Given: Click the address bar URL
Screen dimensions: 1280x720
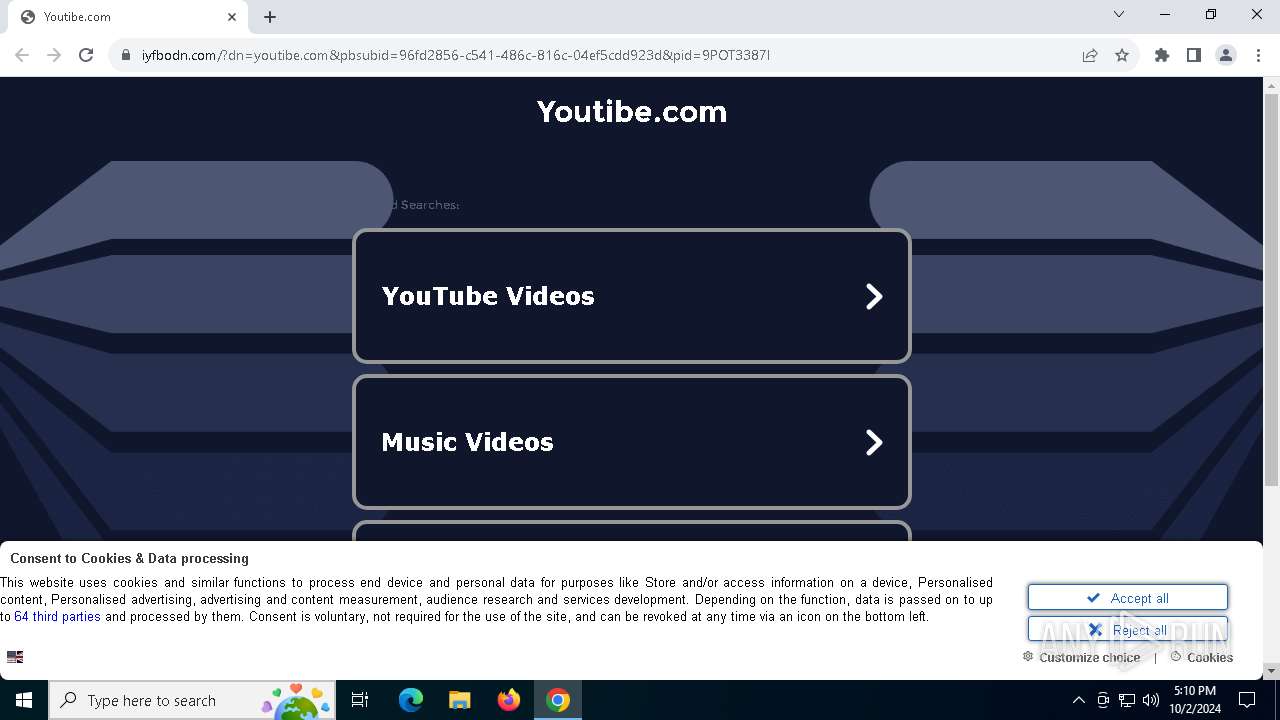Looking at the screenshot, I should pyautogui.click(x=456, y=55).
